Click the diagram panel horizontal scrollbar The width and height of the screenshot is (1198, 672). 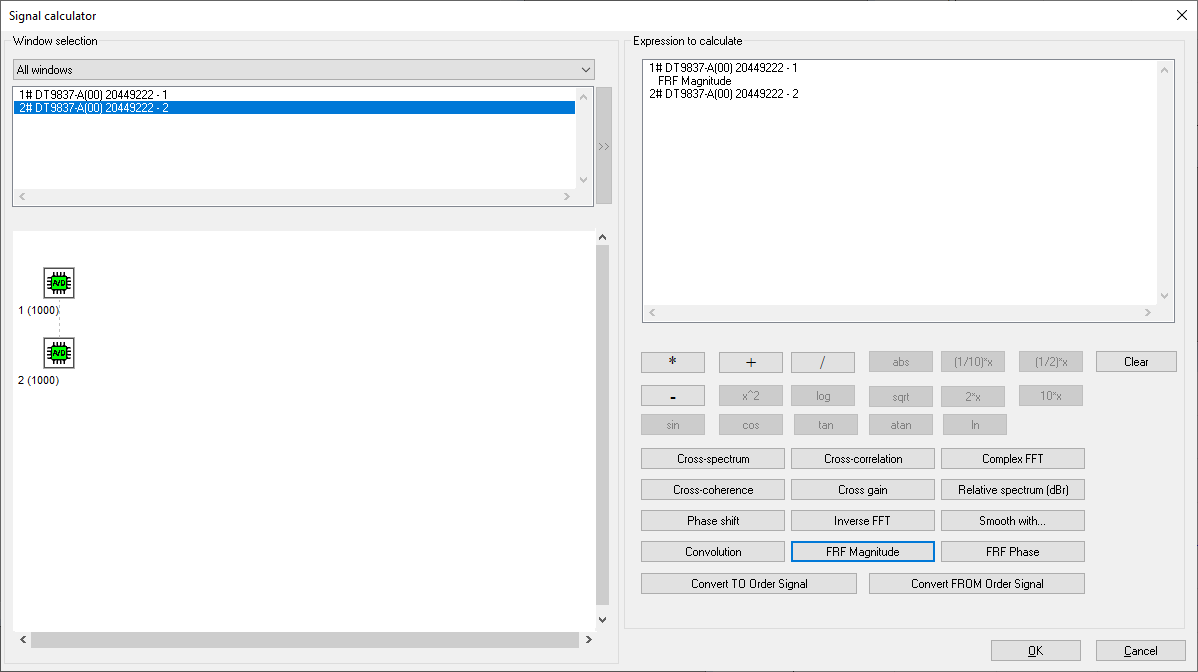(x=304, y=640)
